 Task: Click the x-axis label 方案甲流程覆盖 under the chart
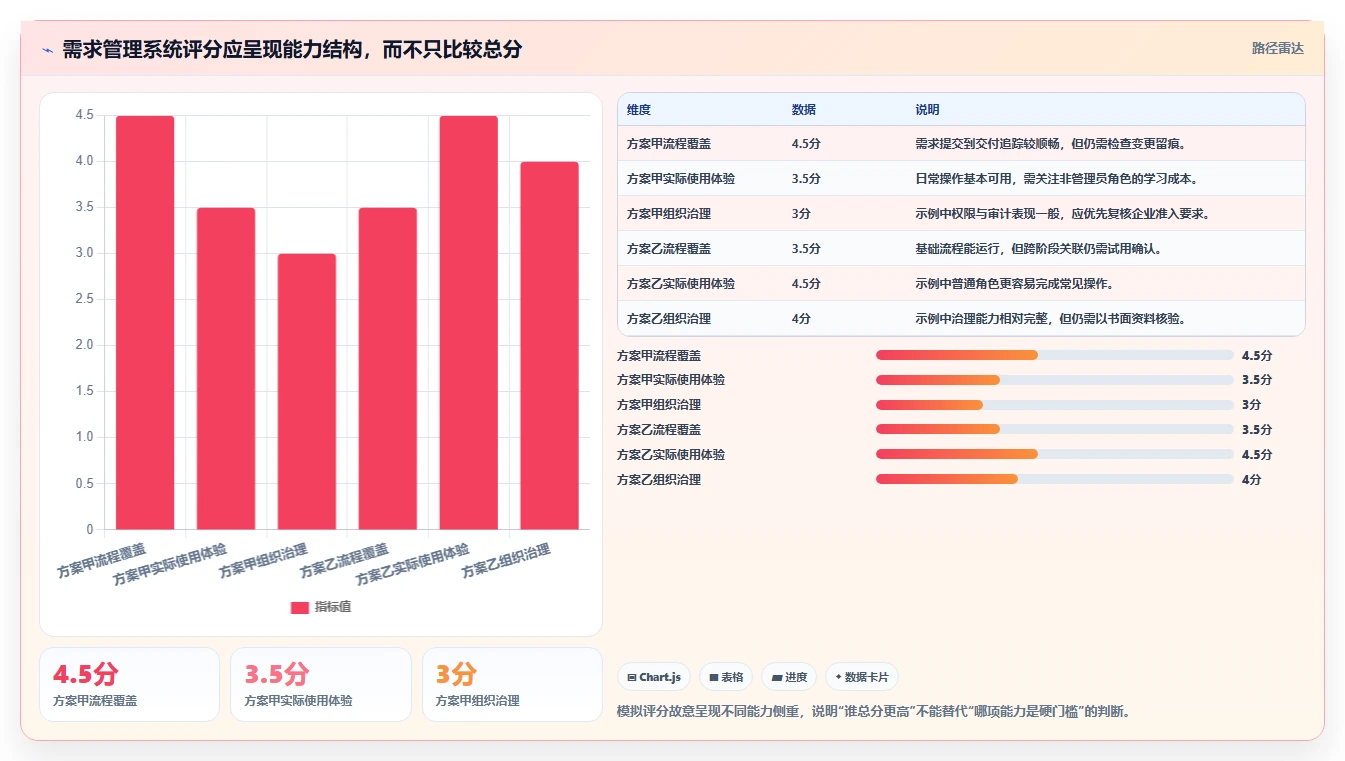point(102,561)
